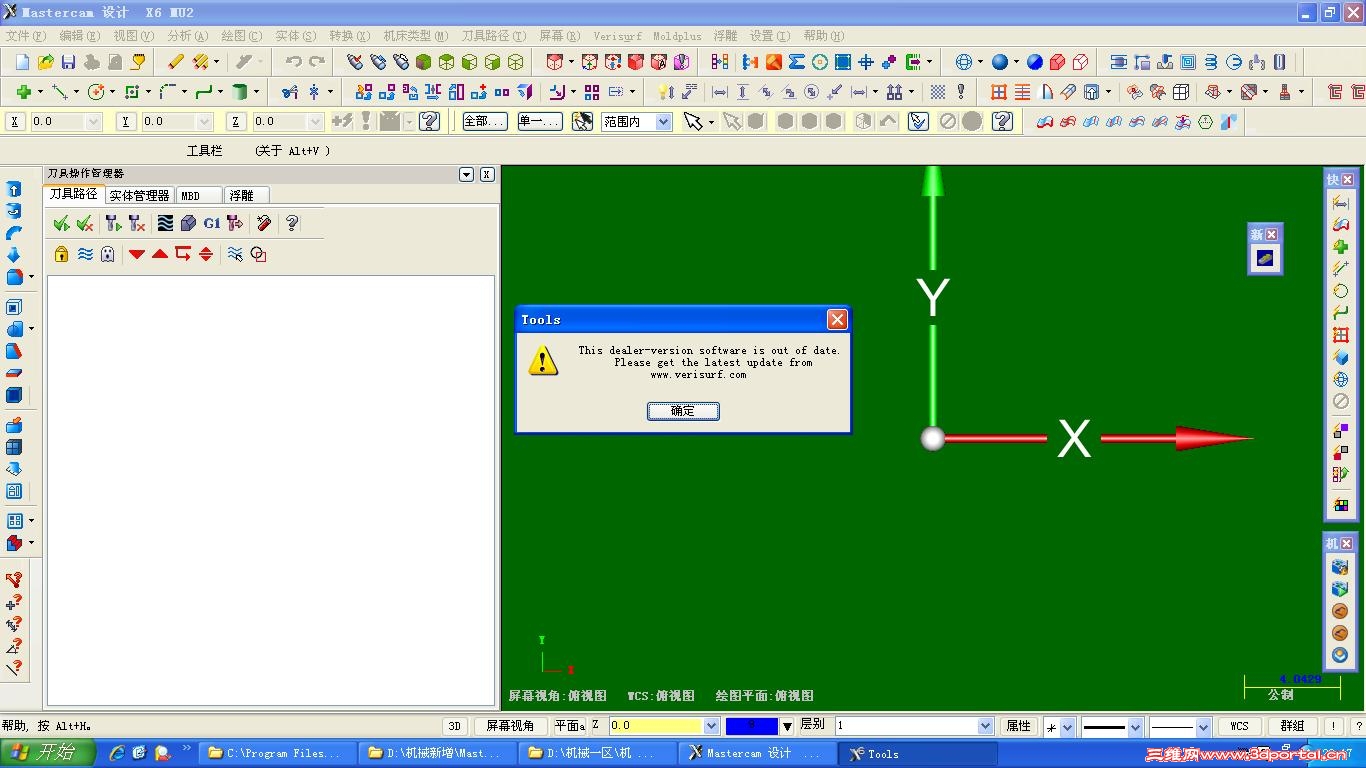Click the red down arrow in toolpath manager
1366x768 pixels.
tap(137, 254)
